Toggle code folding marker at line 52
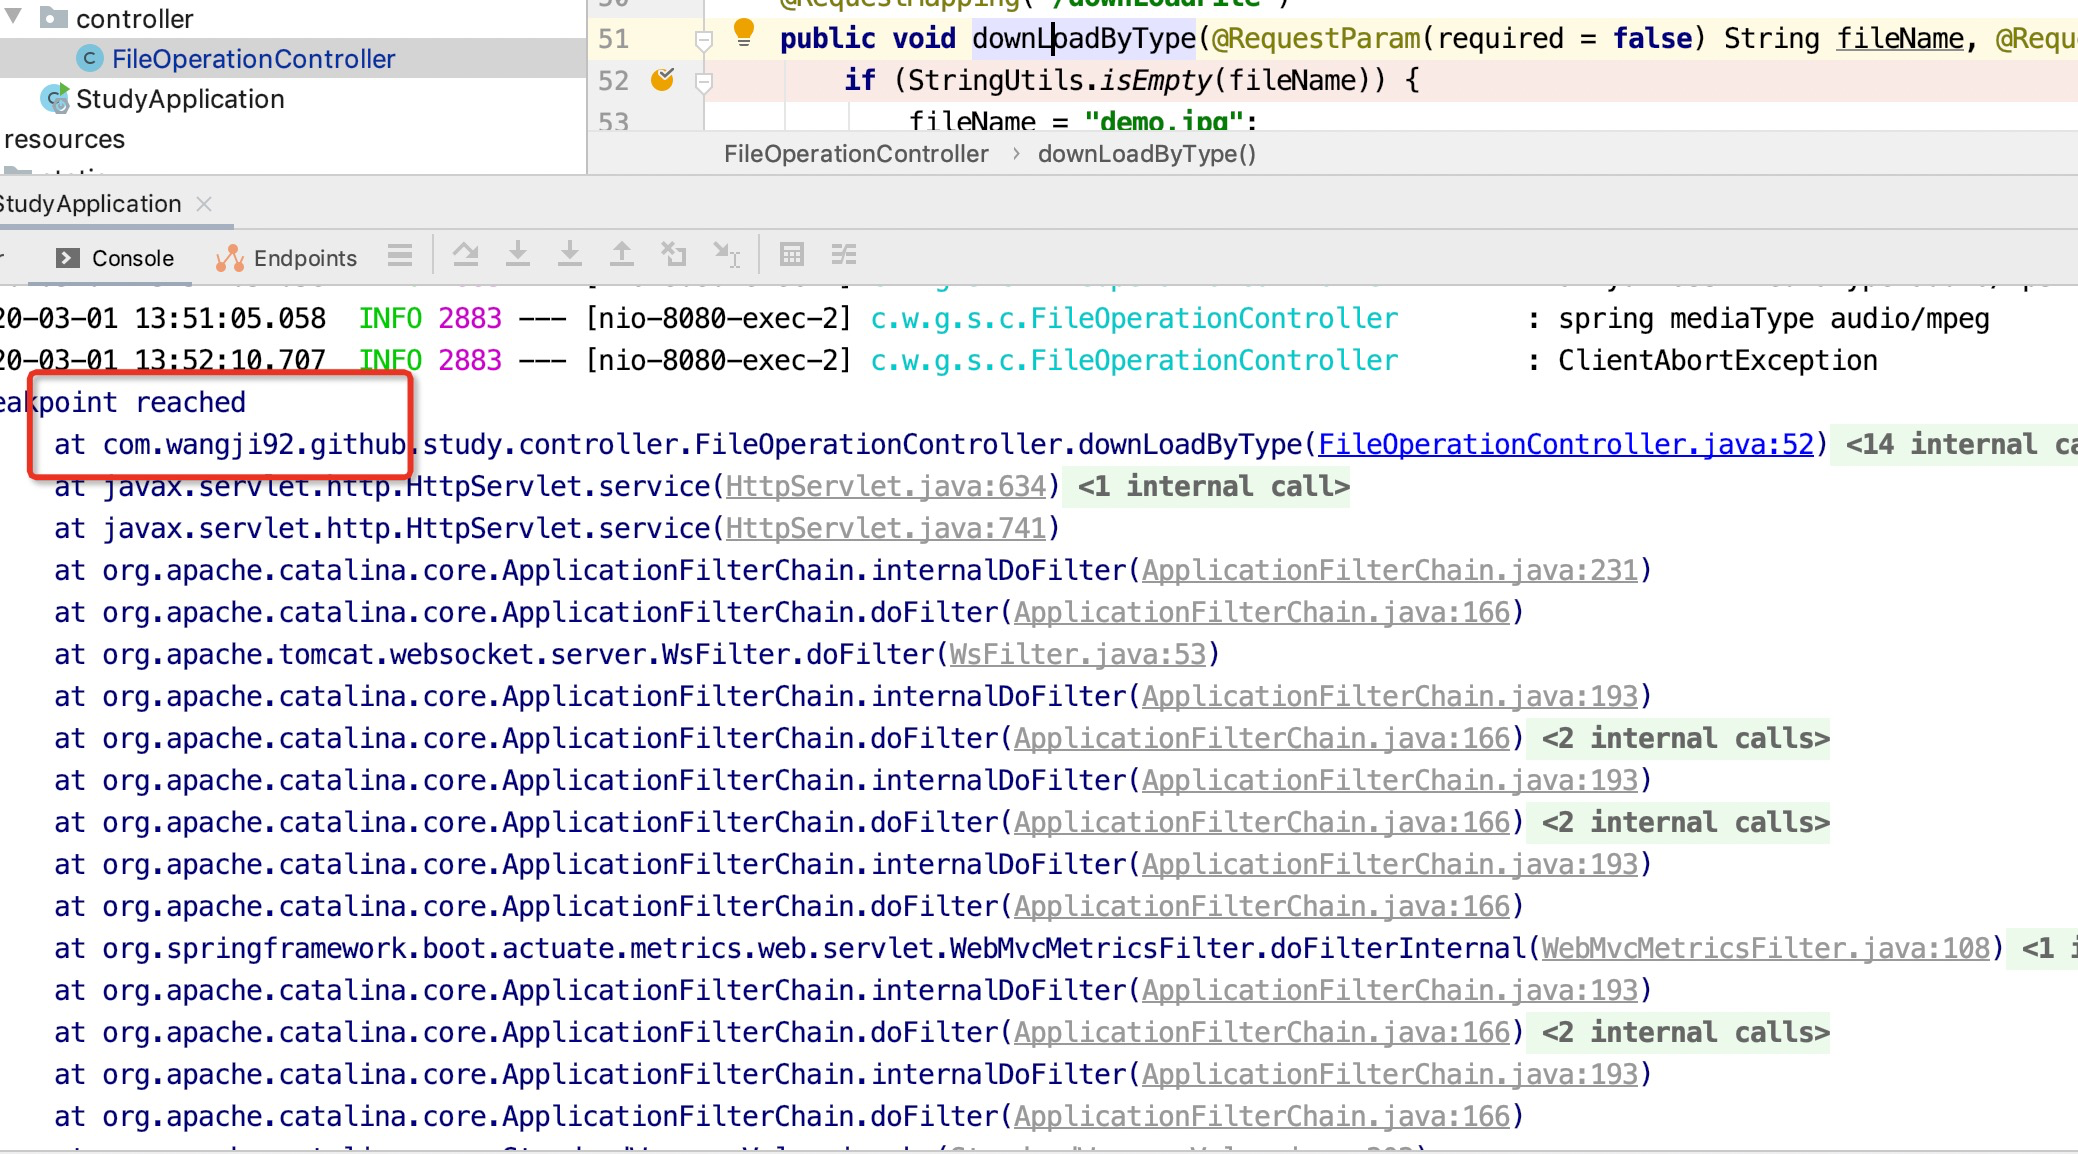This screenshot has height=1154, width=2078. coord(703,82)
